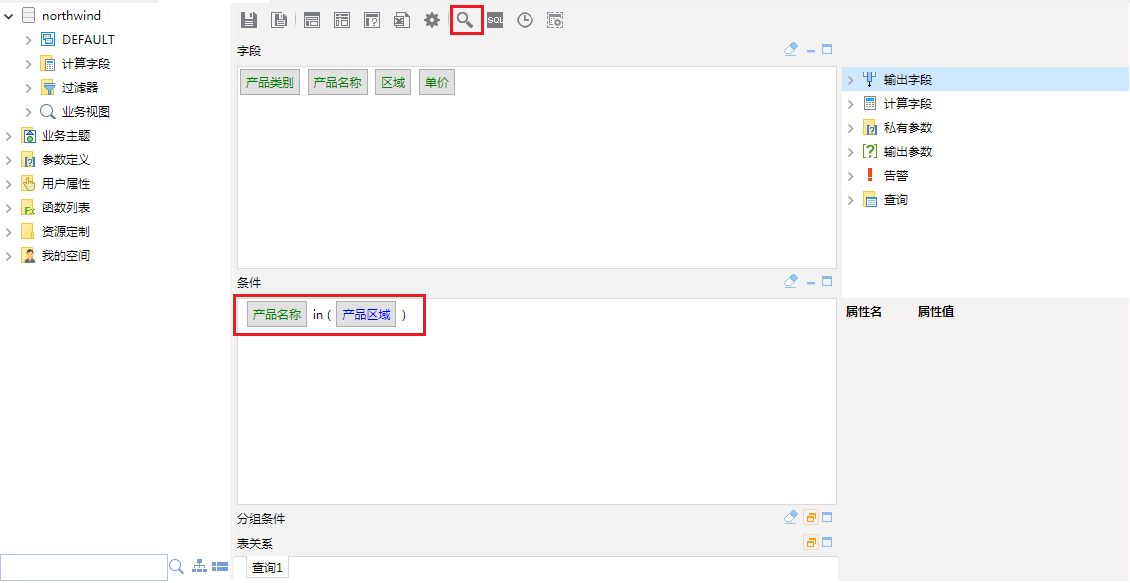Select the 单价 field chip
Screen dimensions: 1130x583
(x=437, y=82)
